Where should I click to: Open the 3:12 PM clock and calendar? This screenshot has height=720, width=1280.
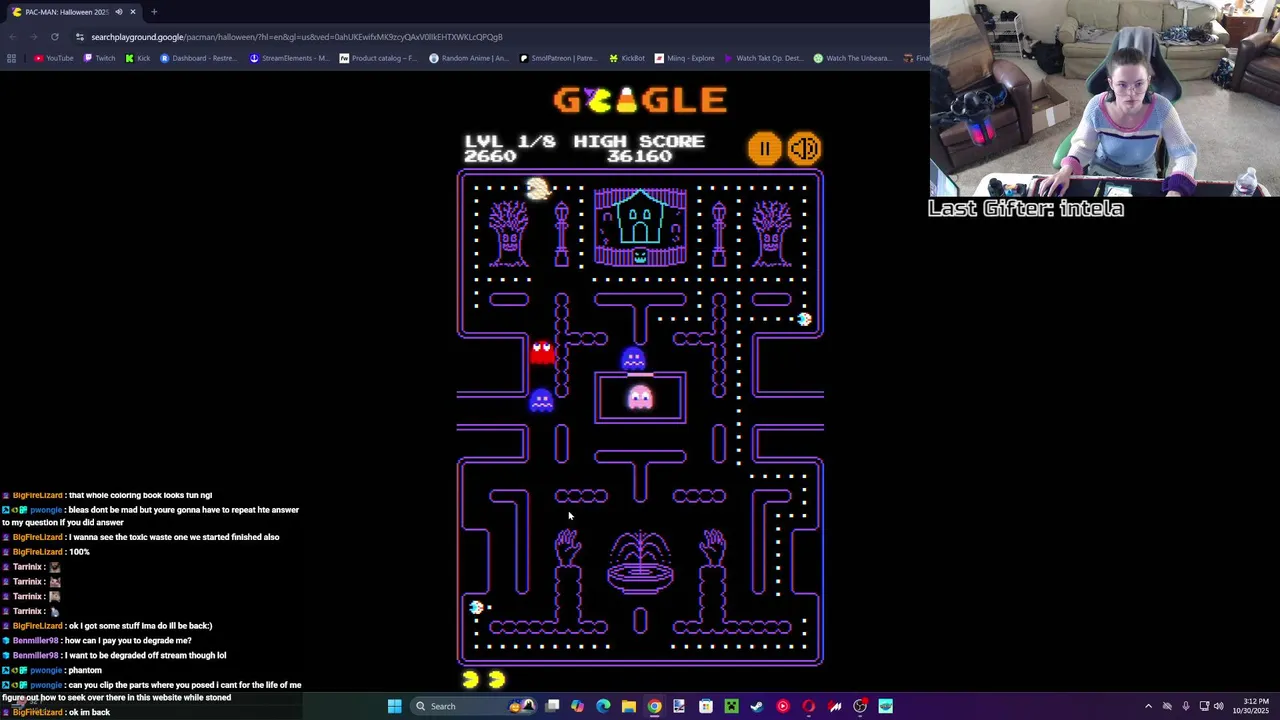1251,706
